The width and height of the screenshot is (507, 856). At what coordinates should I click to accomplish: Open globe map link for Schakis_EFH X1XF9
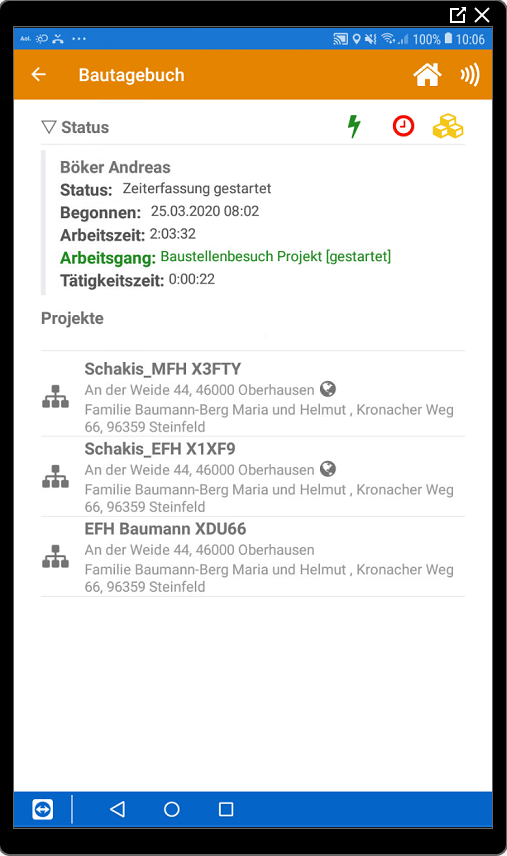coord(327,469)
